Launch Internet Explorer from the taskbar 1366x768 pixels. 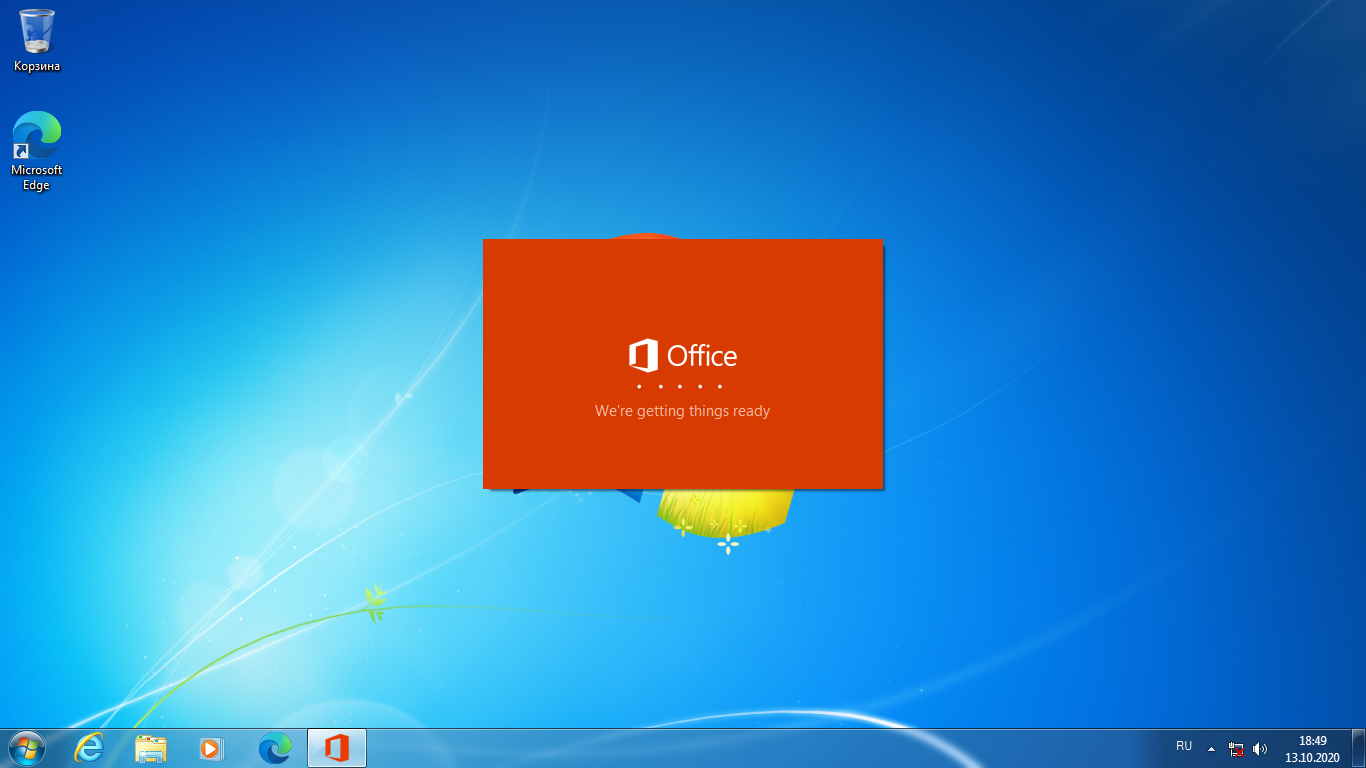coord(89,748)
